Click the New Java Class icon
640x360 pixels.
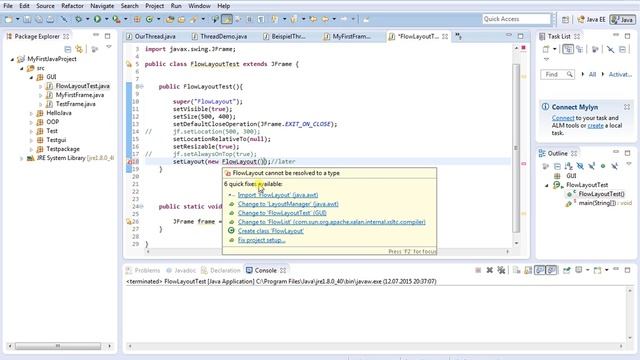click(149, 19)
